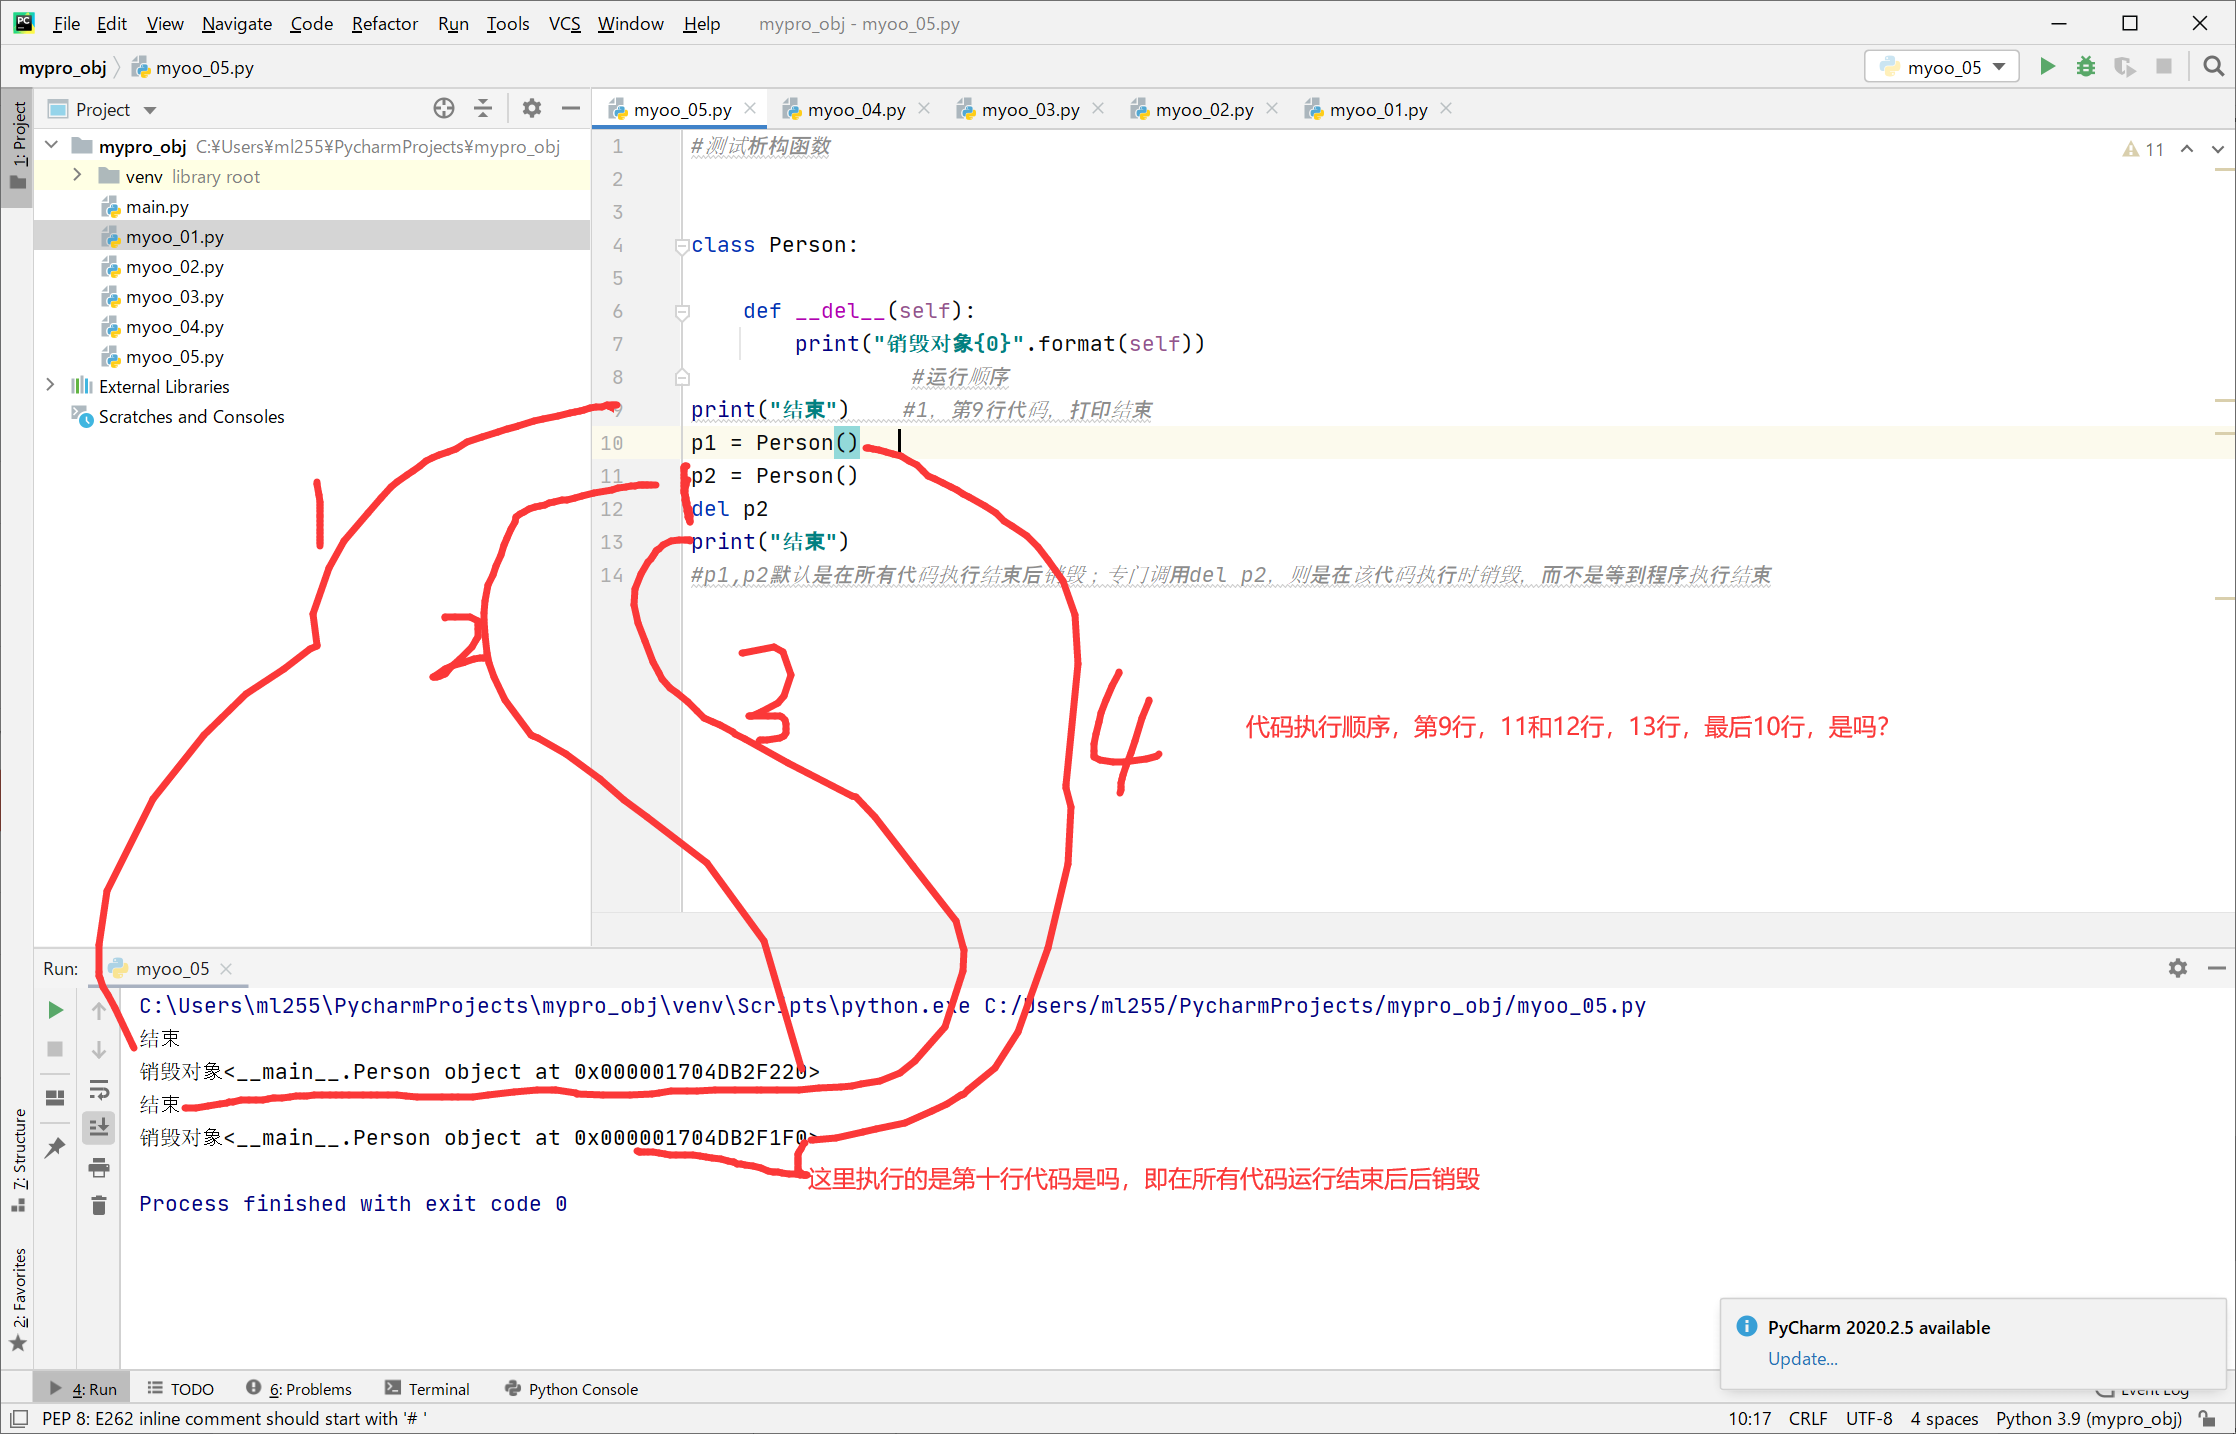Toggle the Z: Structure side panel
This screenshot has width=2236, height=1434.
click(18, 1160)
